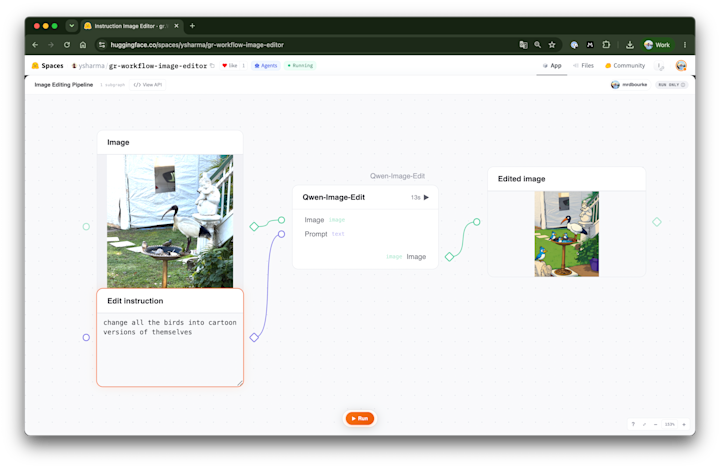Click the Edit instruction purple circle input port
This screenshot has width=720, height=468.
click(86, 338)
